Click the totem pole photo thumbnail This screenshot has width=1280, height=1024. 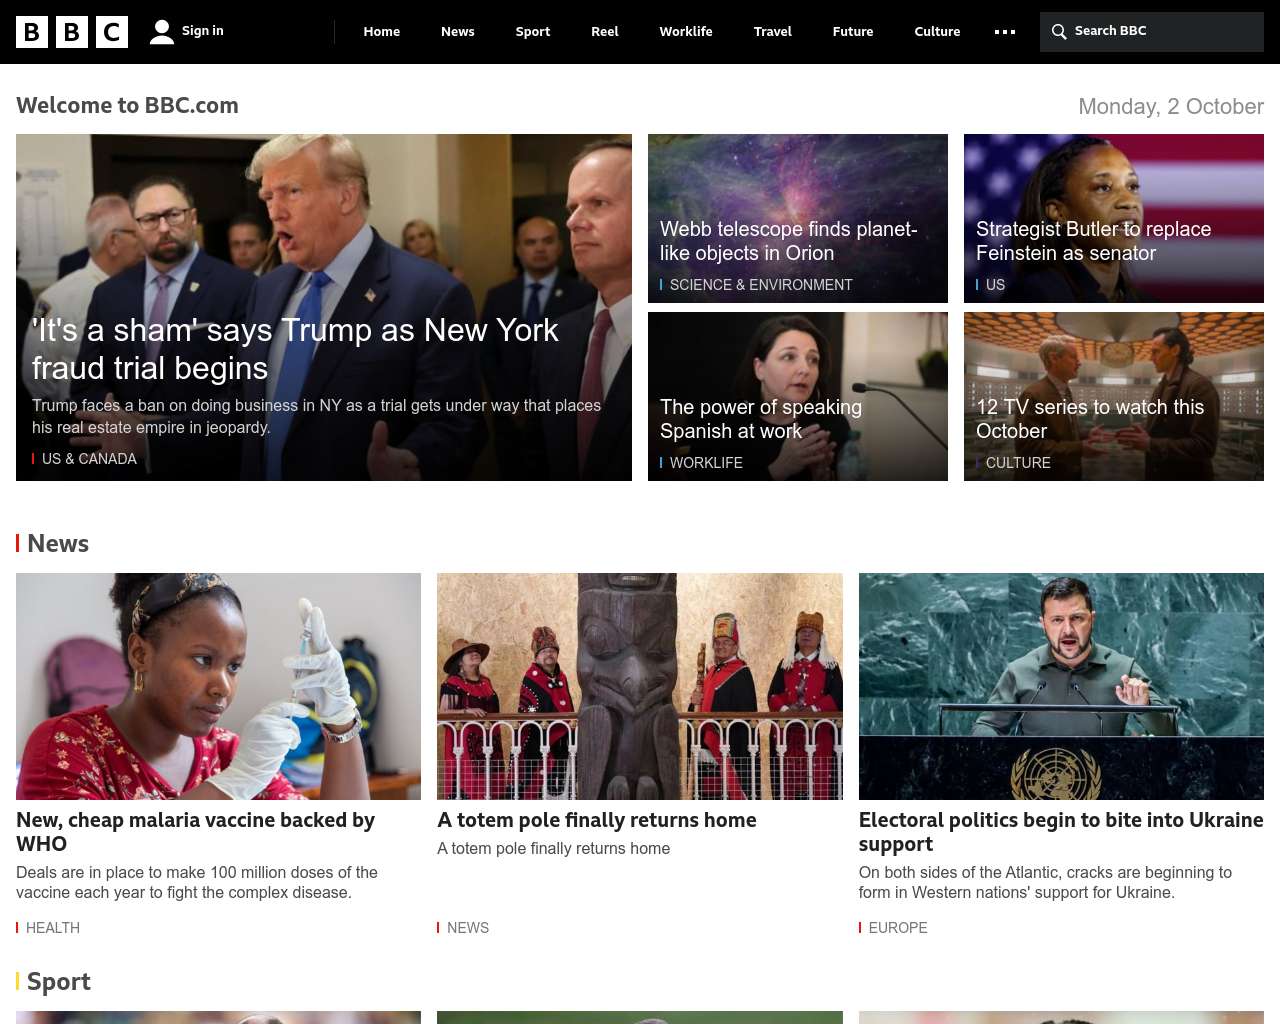click(x=640, y=686)
